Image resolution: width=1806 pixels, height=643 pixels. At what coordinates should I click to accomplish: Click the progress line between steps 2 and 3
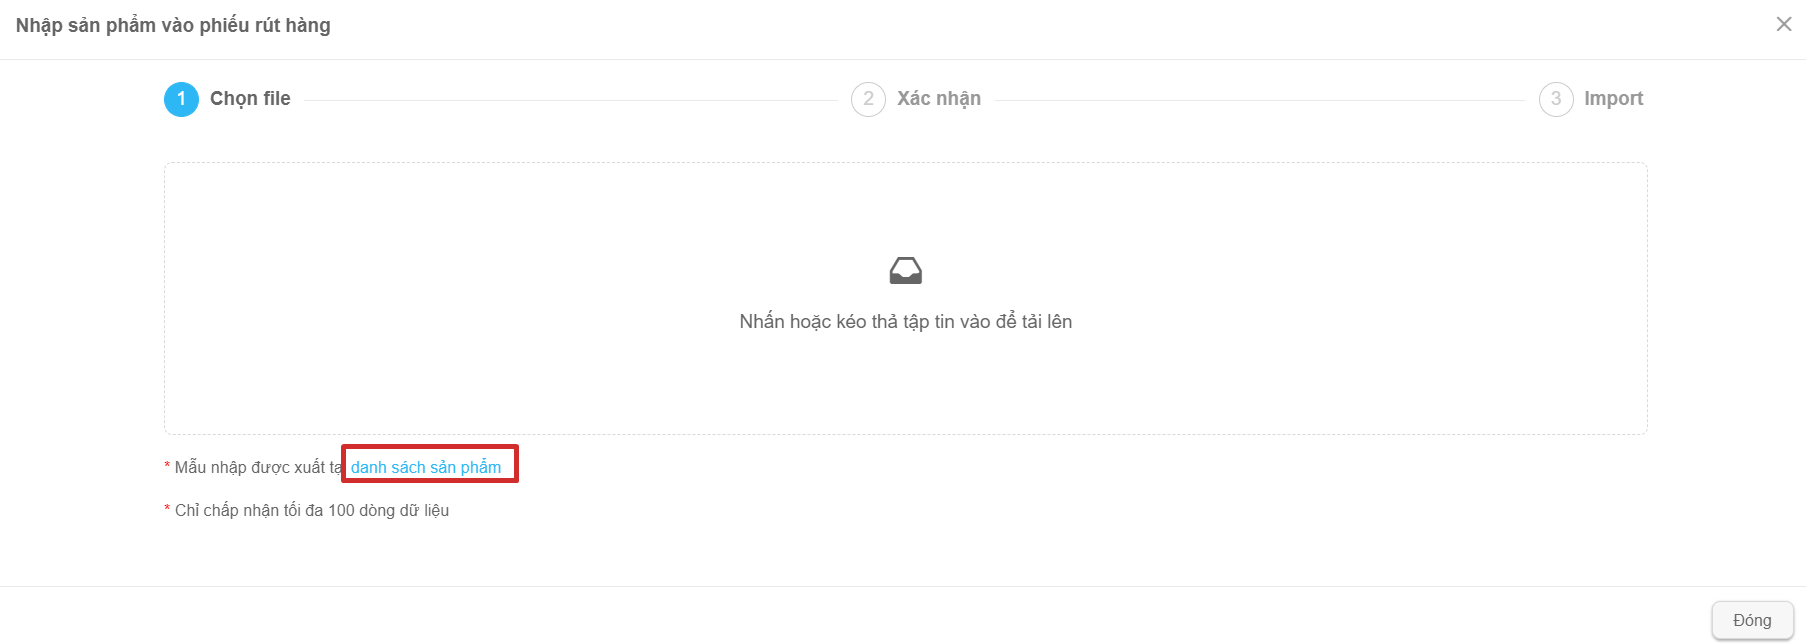click(x=1260, y=100)
